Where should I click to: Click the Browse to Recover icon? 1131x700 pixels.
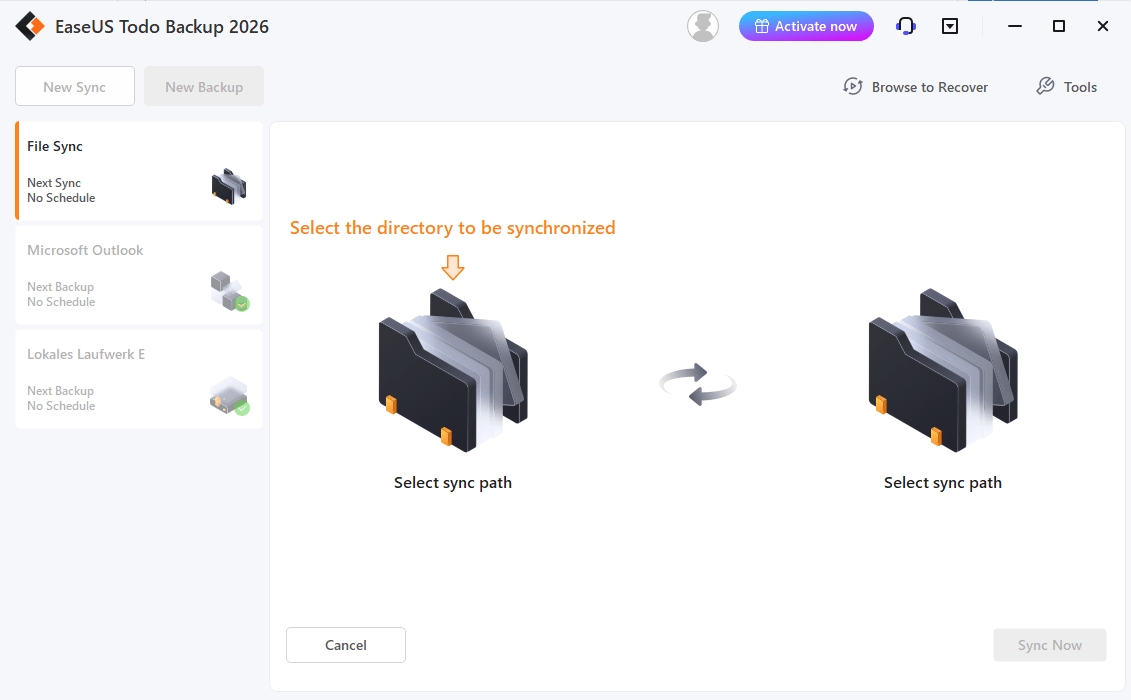(x=853, y=86)
